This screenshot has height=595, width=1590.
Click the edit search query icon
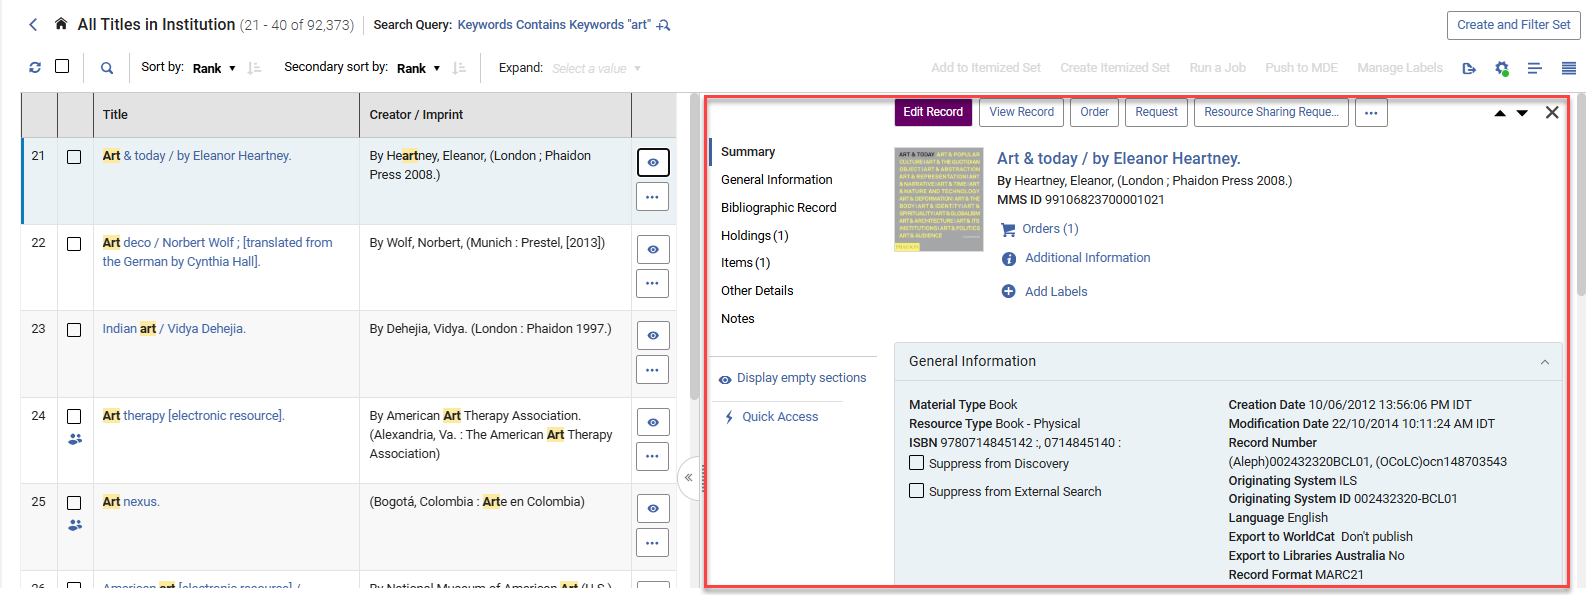[x=663, y=25]
